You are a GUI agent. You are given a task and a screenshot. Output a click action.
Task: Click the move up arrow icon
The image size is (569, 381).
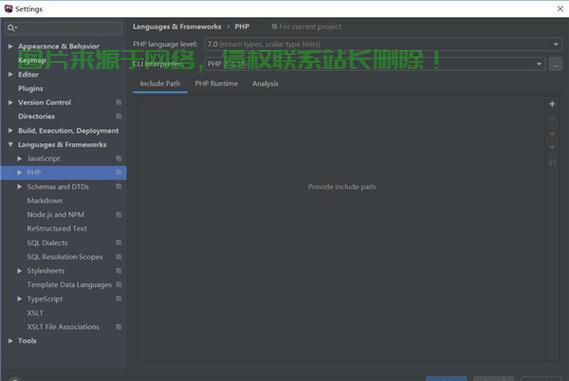coord(552,133)
